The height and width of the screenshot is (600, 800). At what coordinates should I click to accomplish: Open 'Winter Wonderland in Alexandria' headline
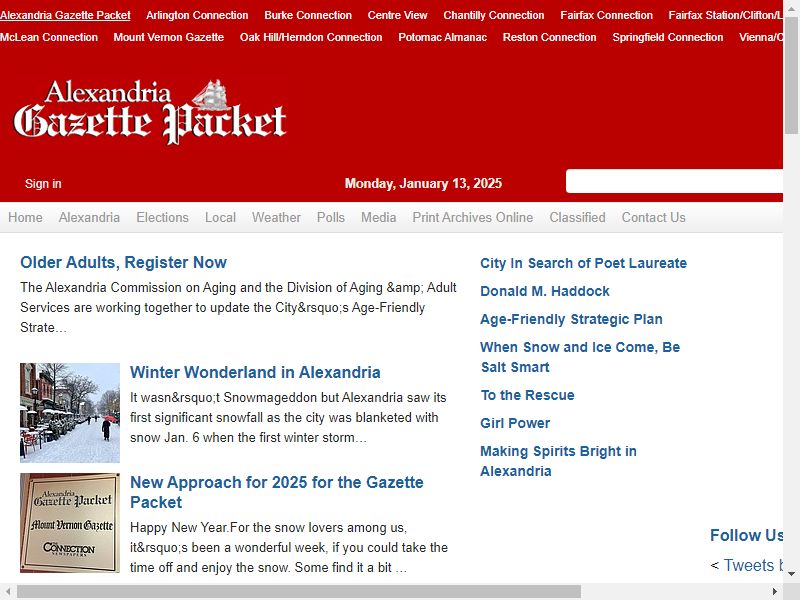click(255, 372)
